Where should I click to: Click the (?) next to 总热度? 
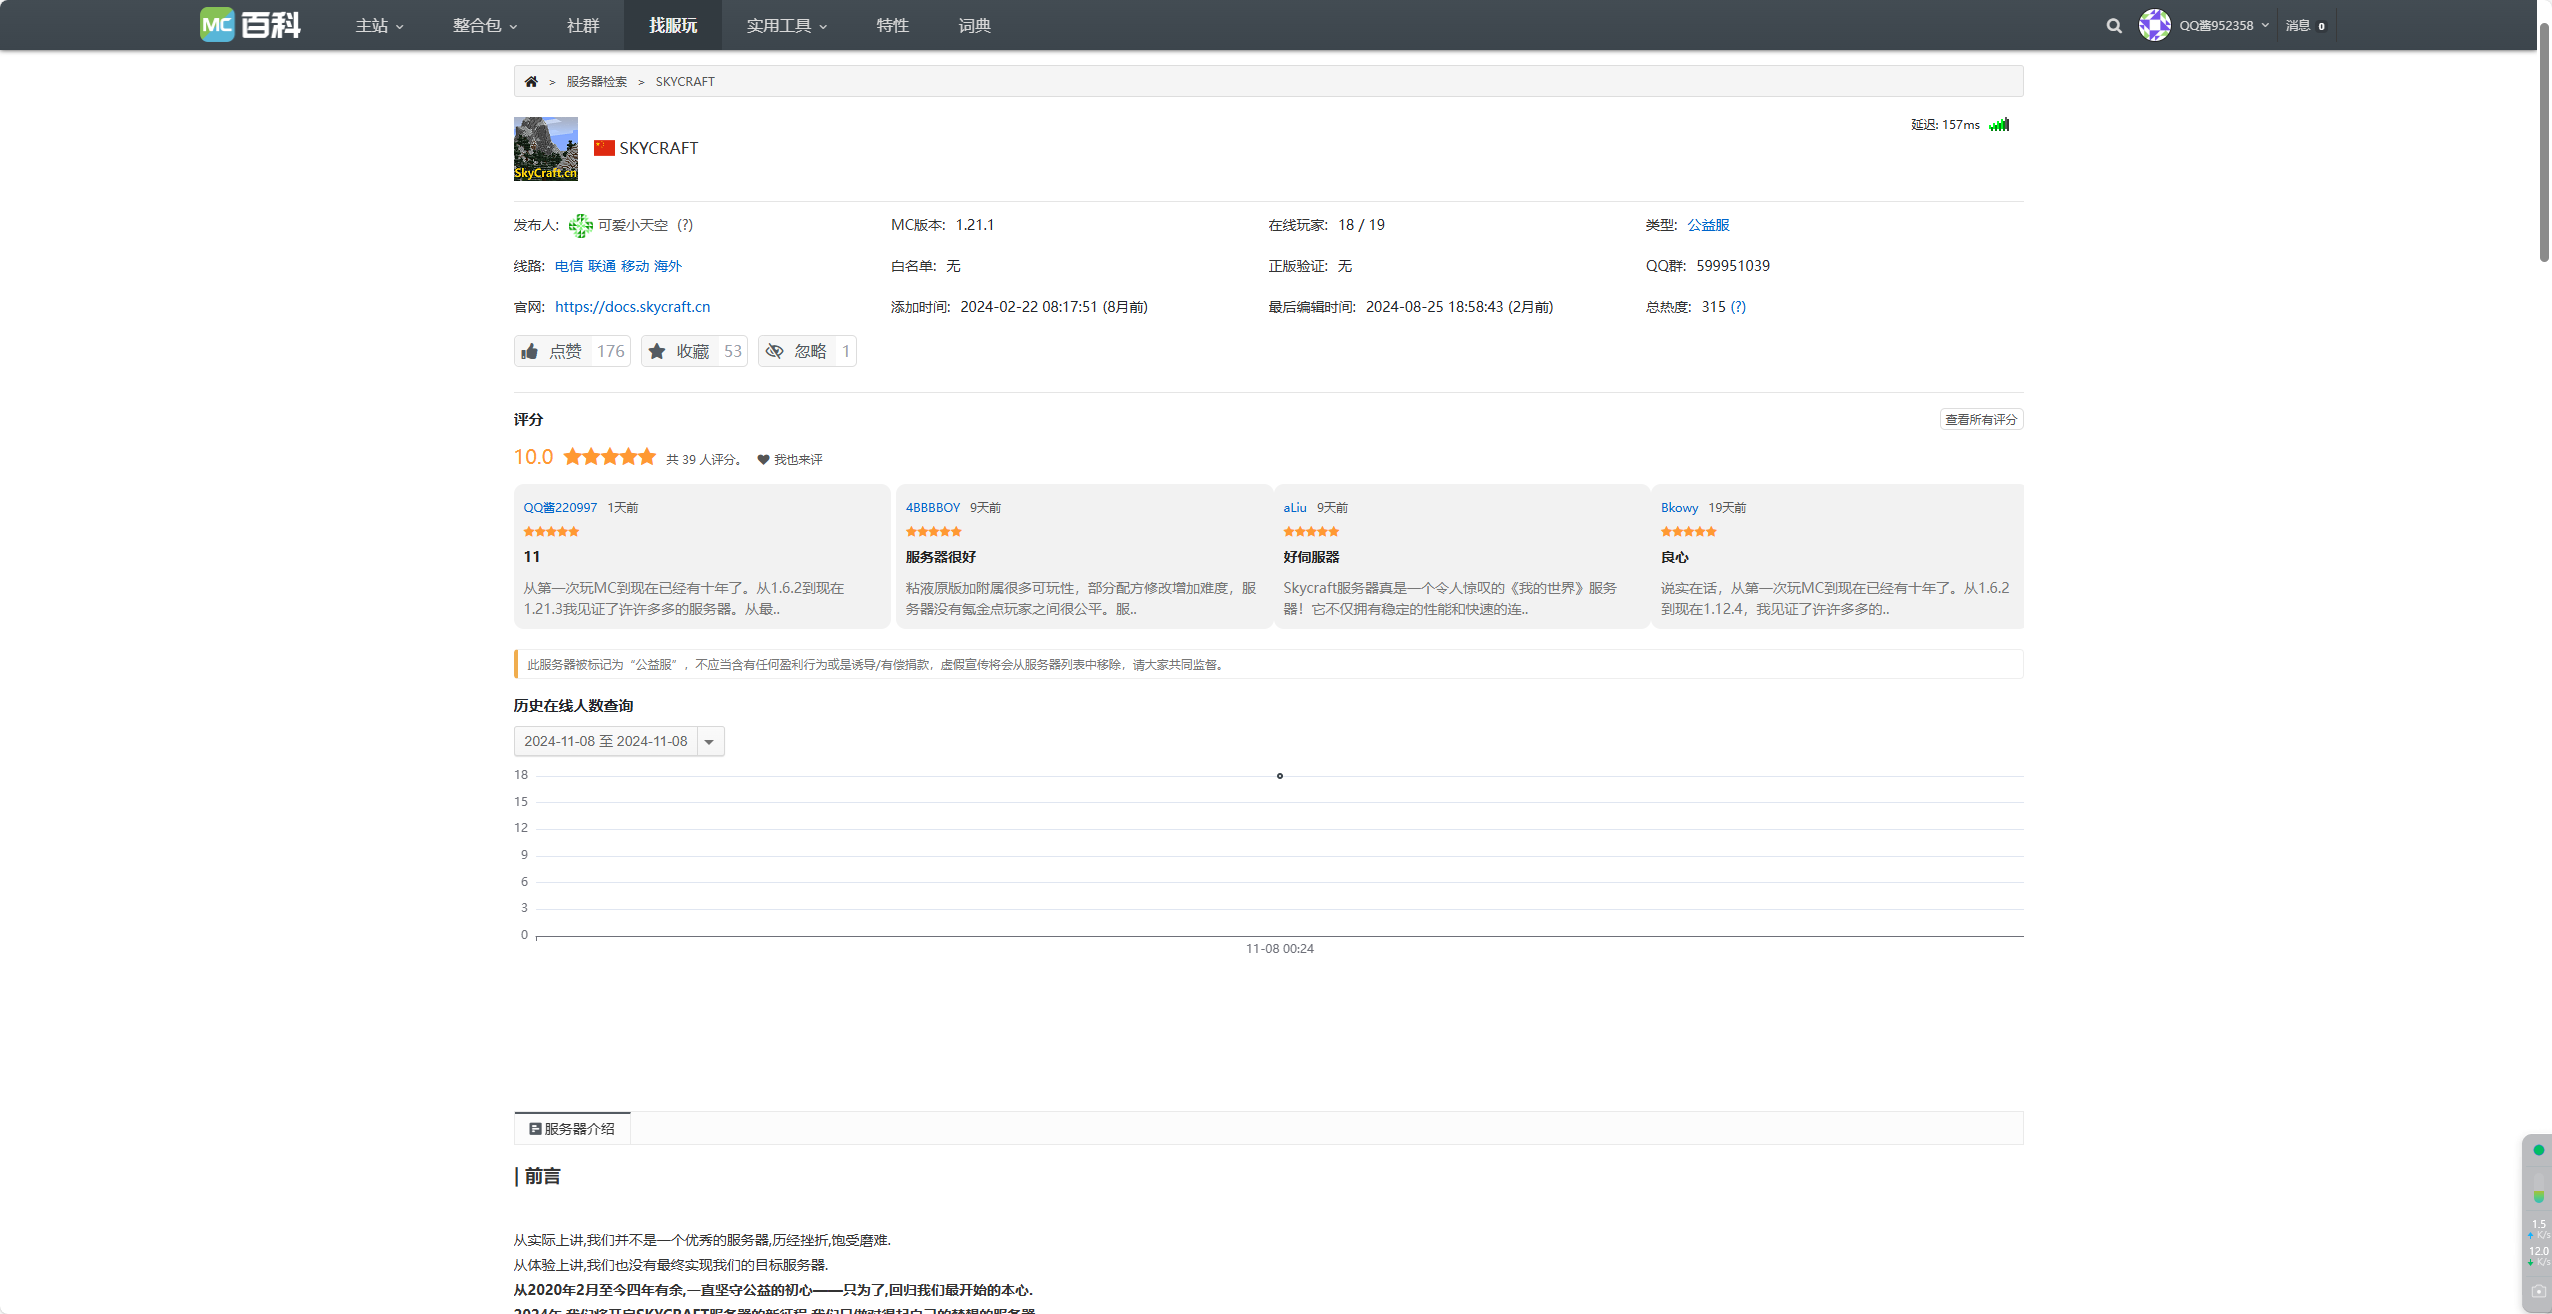pyautogui.click(x=1738, y=307)
